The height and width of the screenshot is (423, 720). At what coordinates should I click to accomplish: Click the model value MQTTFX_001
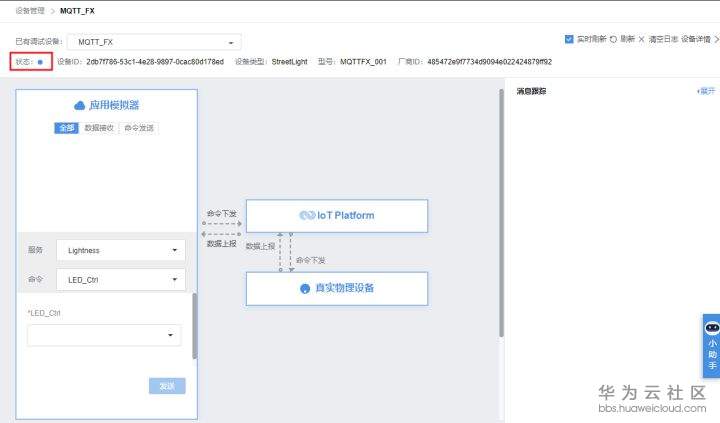tap(363, 62)
